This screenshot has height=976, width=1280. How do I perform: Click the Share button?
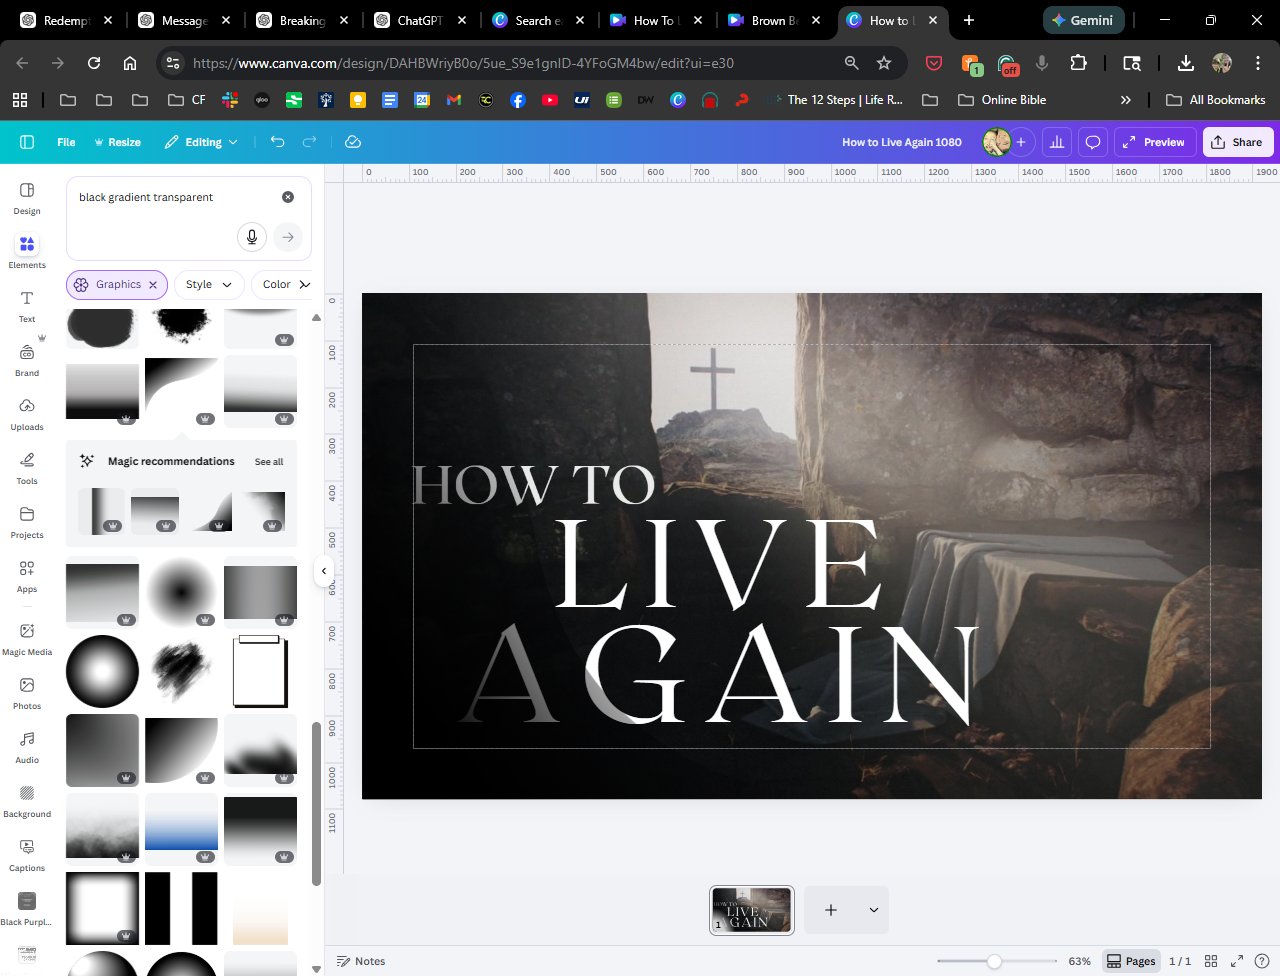[1237, 142]
